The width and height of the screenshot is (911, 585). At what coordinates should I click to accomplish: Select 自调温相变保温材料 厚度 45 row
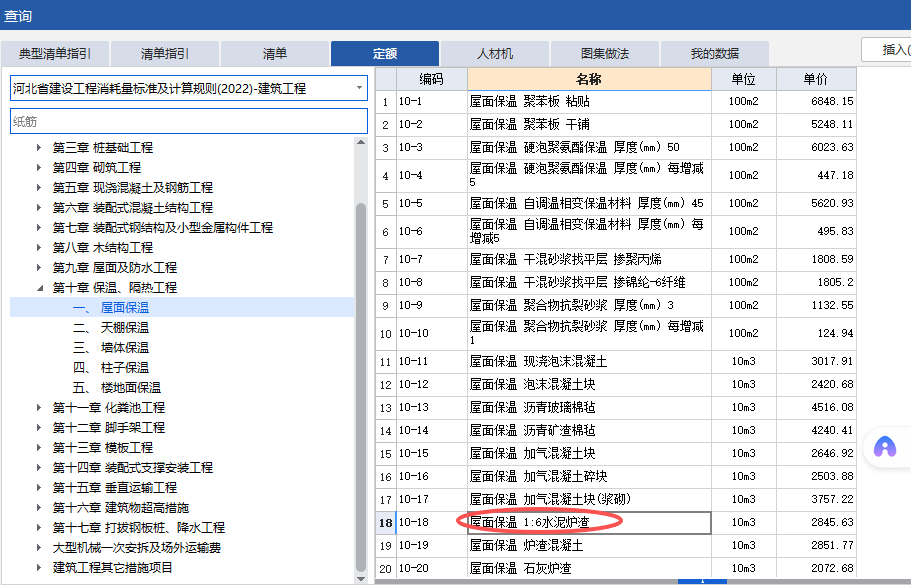[x=616, y=203]
